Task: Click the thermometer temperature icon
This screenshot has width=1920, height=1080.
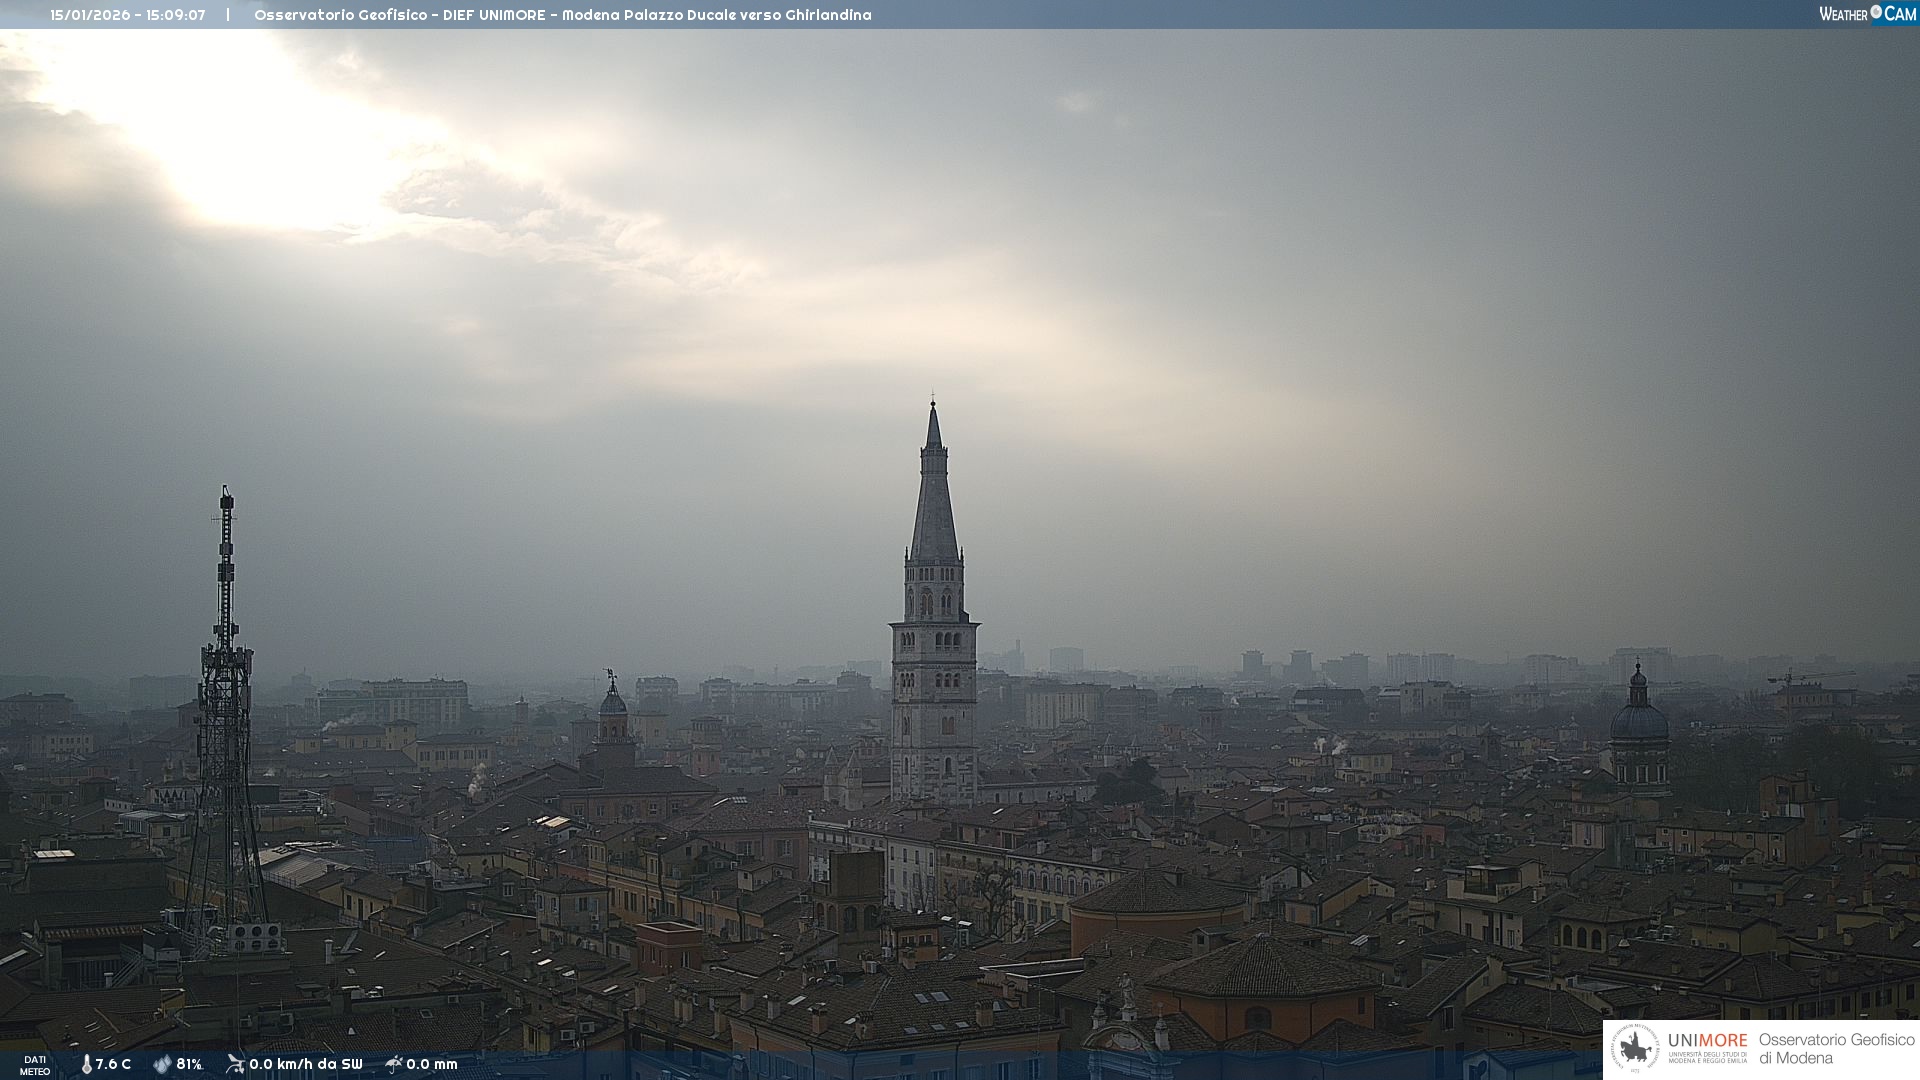Action: [87, 1064]
